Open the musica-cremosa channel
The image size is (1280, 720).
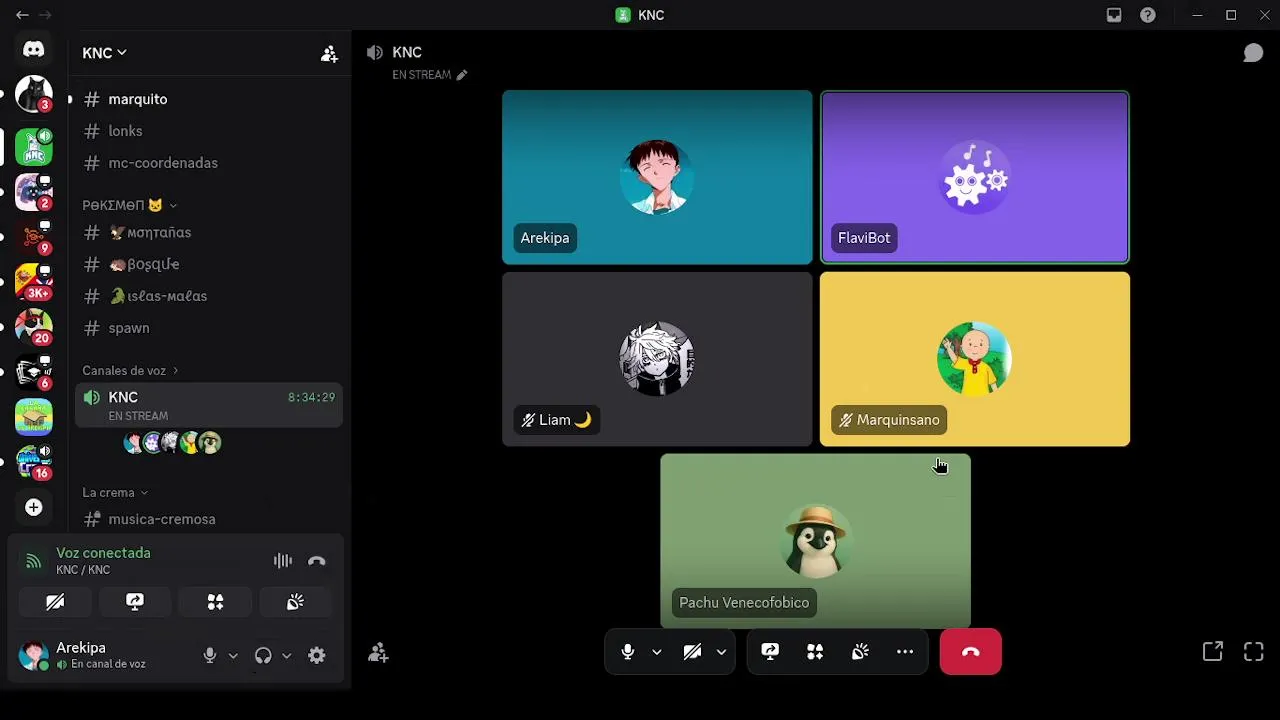click(x=209, y=519)
